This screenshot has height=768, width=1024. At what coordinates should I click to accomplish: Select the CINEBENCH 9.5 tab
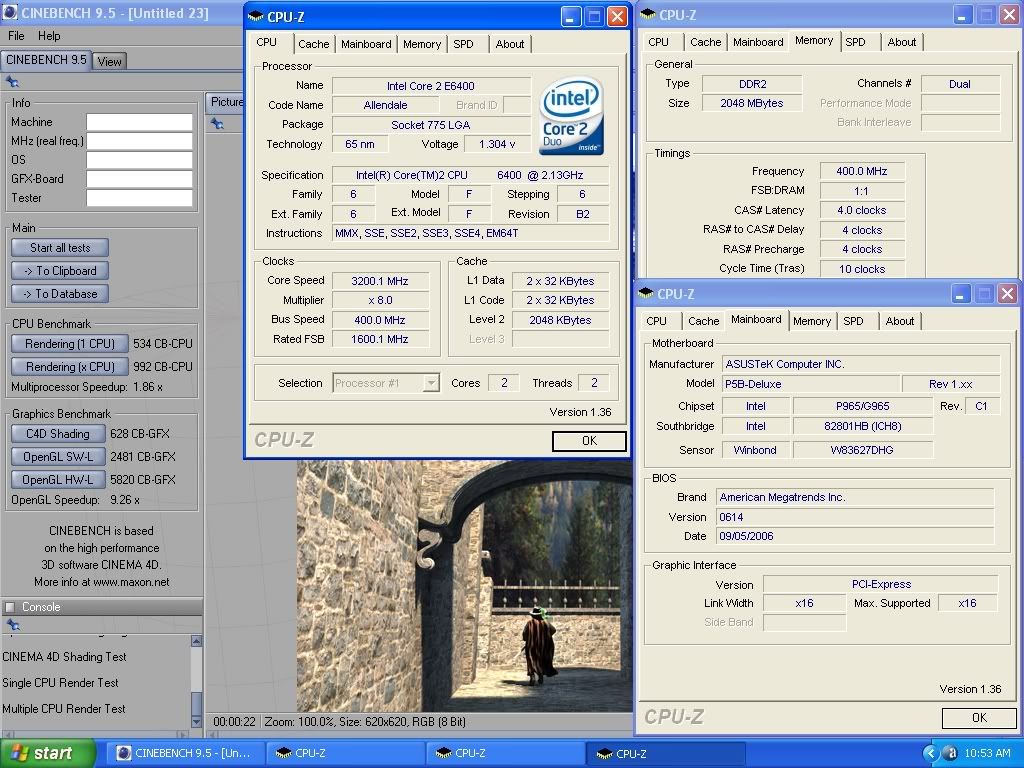(46, 60)
